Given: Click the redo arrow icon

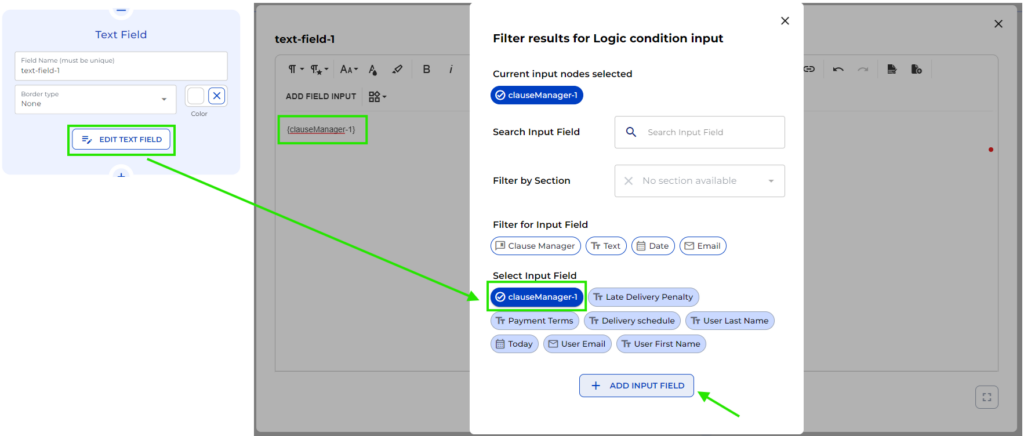Looking at the screenshot, I should (x=863, y=69).
